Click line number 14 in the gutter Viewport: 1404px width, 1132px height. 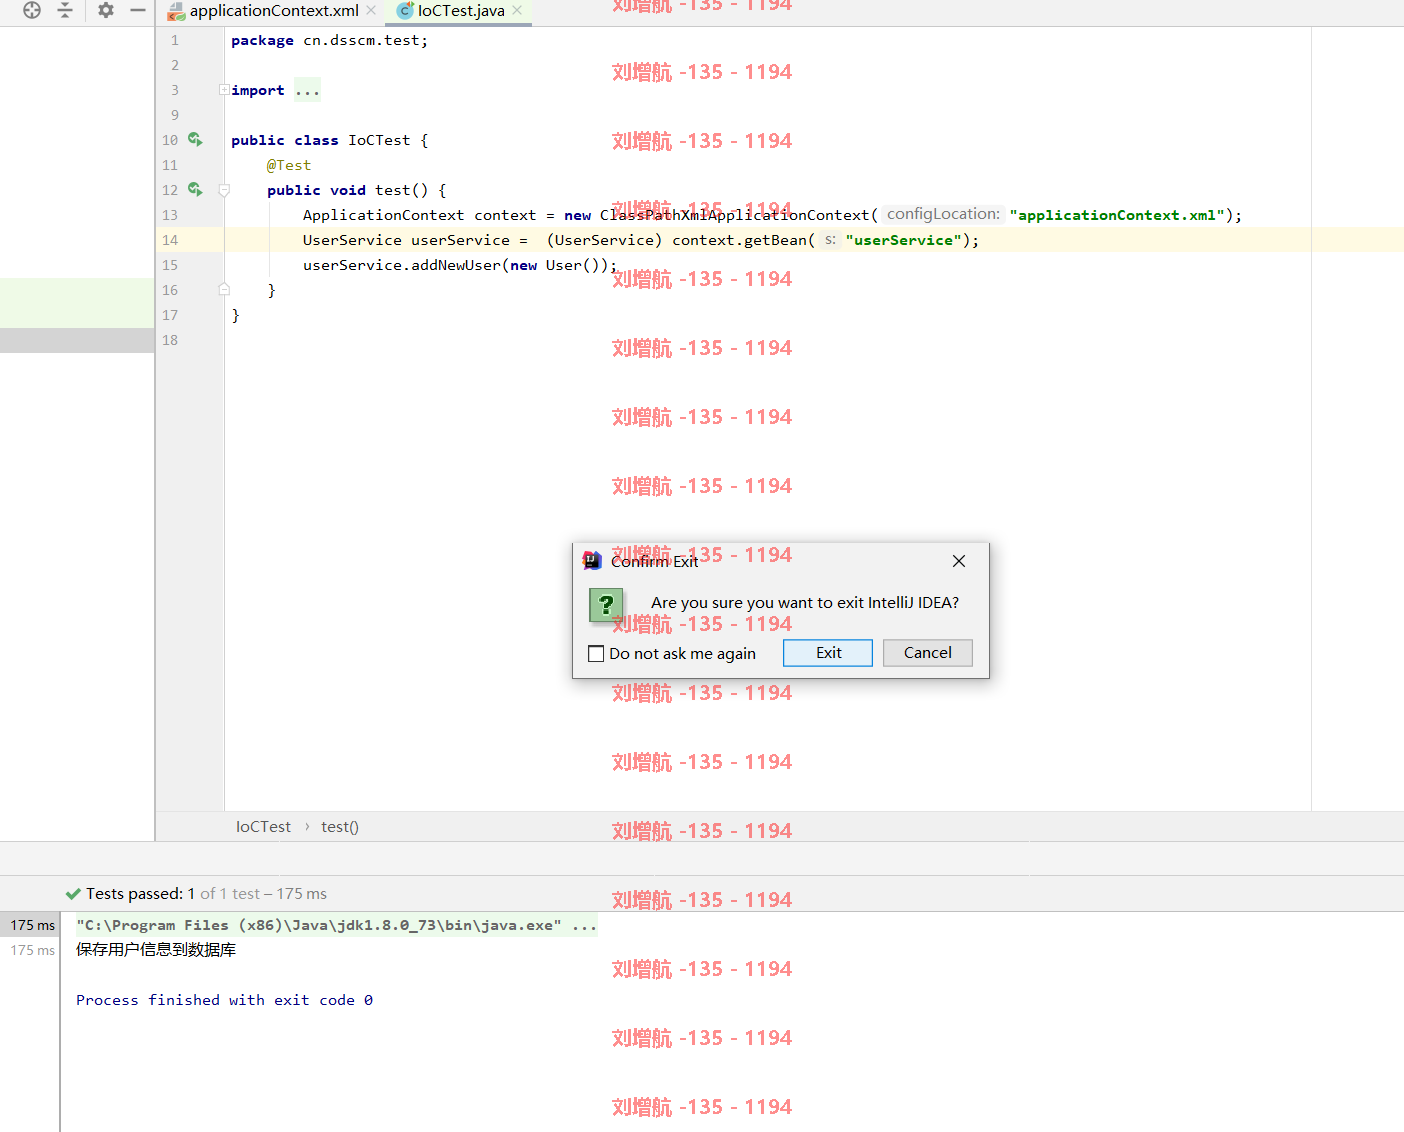[x=170, y=240]
